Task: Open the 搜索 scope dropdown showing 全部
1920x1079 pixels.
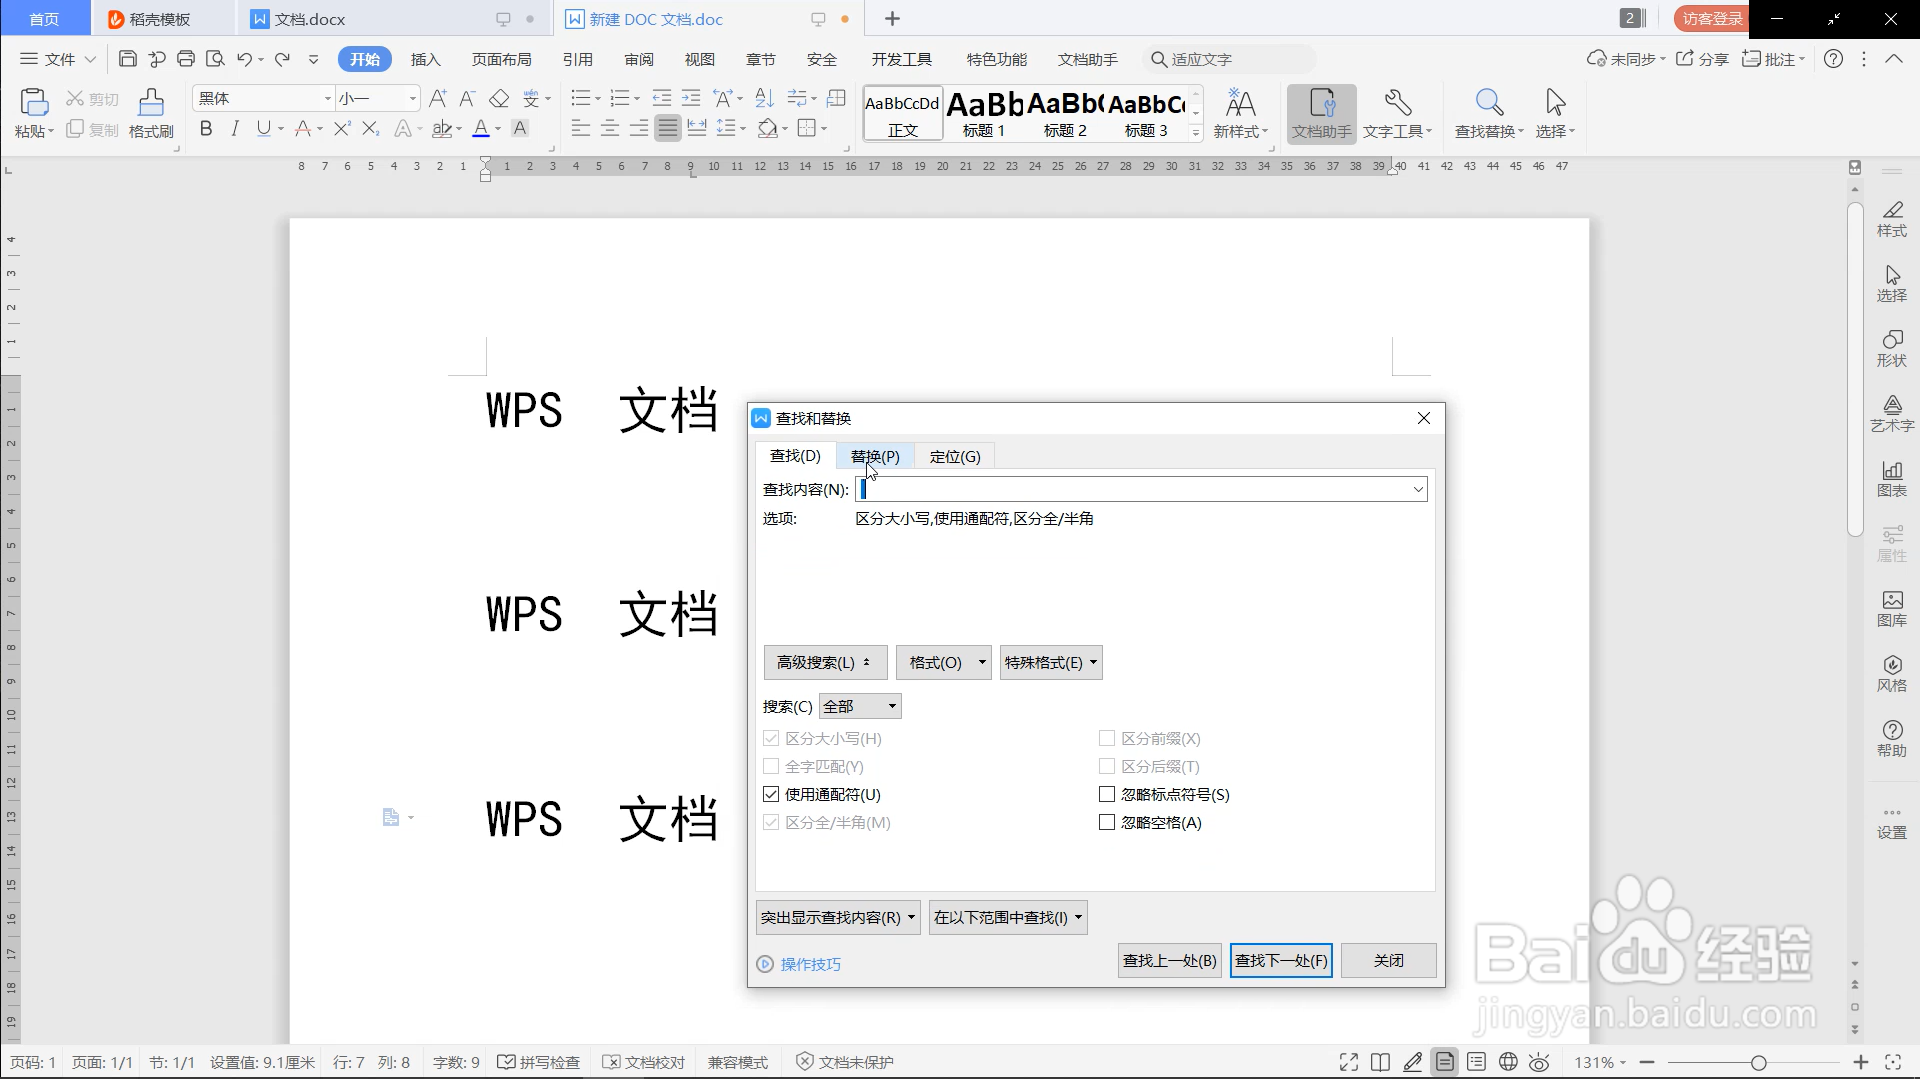Action: point(859,706)
